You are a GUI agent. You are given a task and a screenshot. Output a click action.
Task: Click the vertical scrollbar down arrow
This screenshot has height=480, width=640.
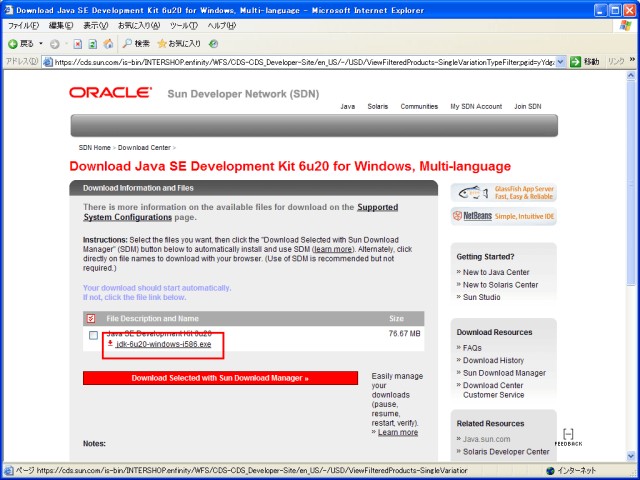pyautogui.click(x=631, y=457)
